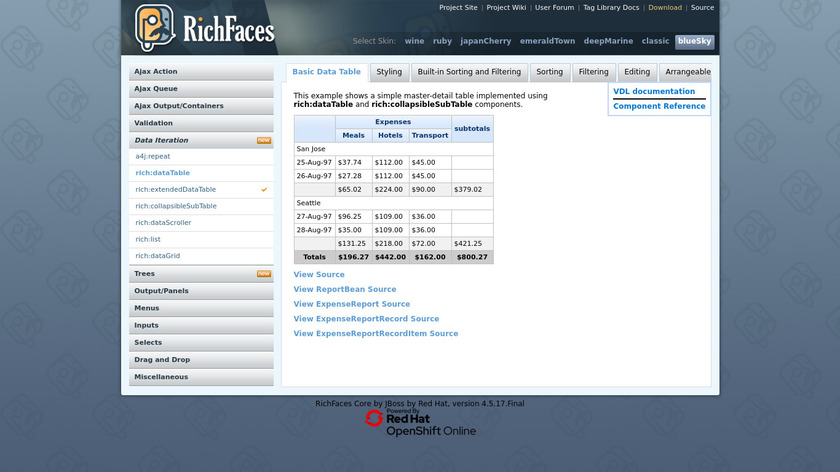
Task: Open VDL documentation link
Action: tap(654, 92)
